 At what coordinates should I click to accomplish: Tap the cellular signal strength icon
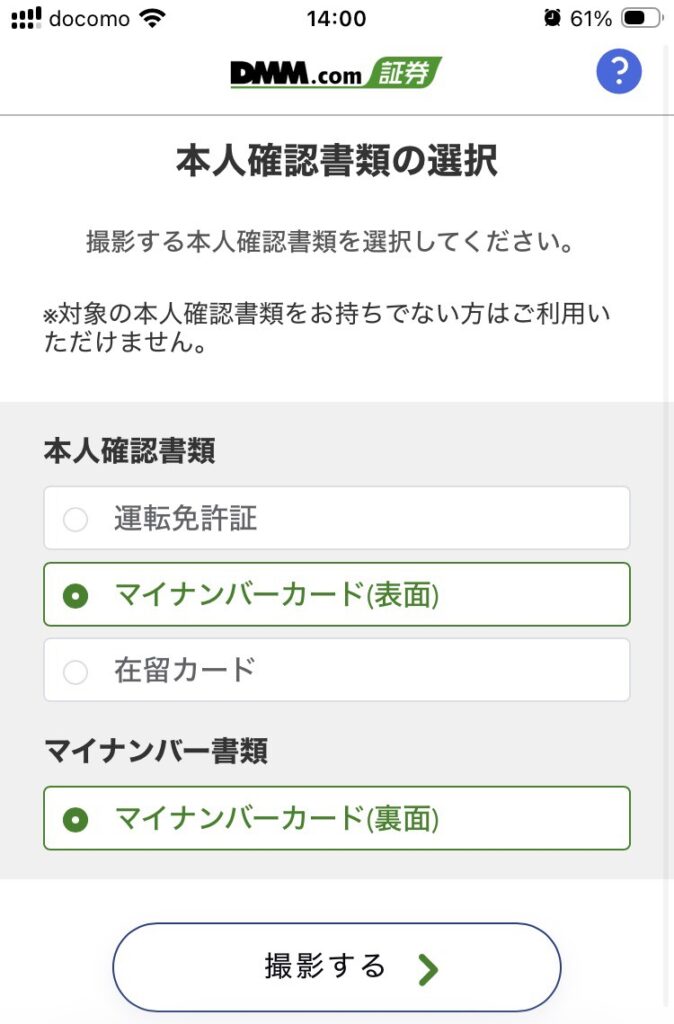point(26,18)
